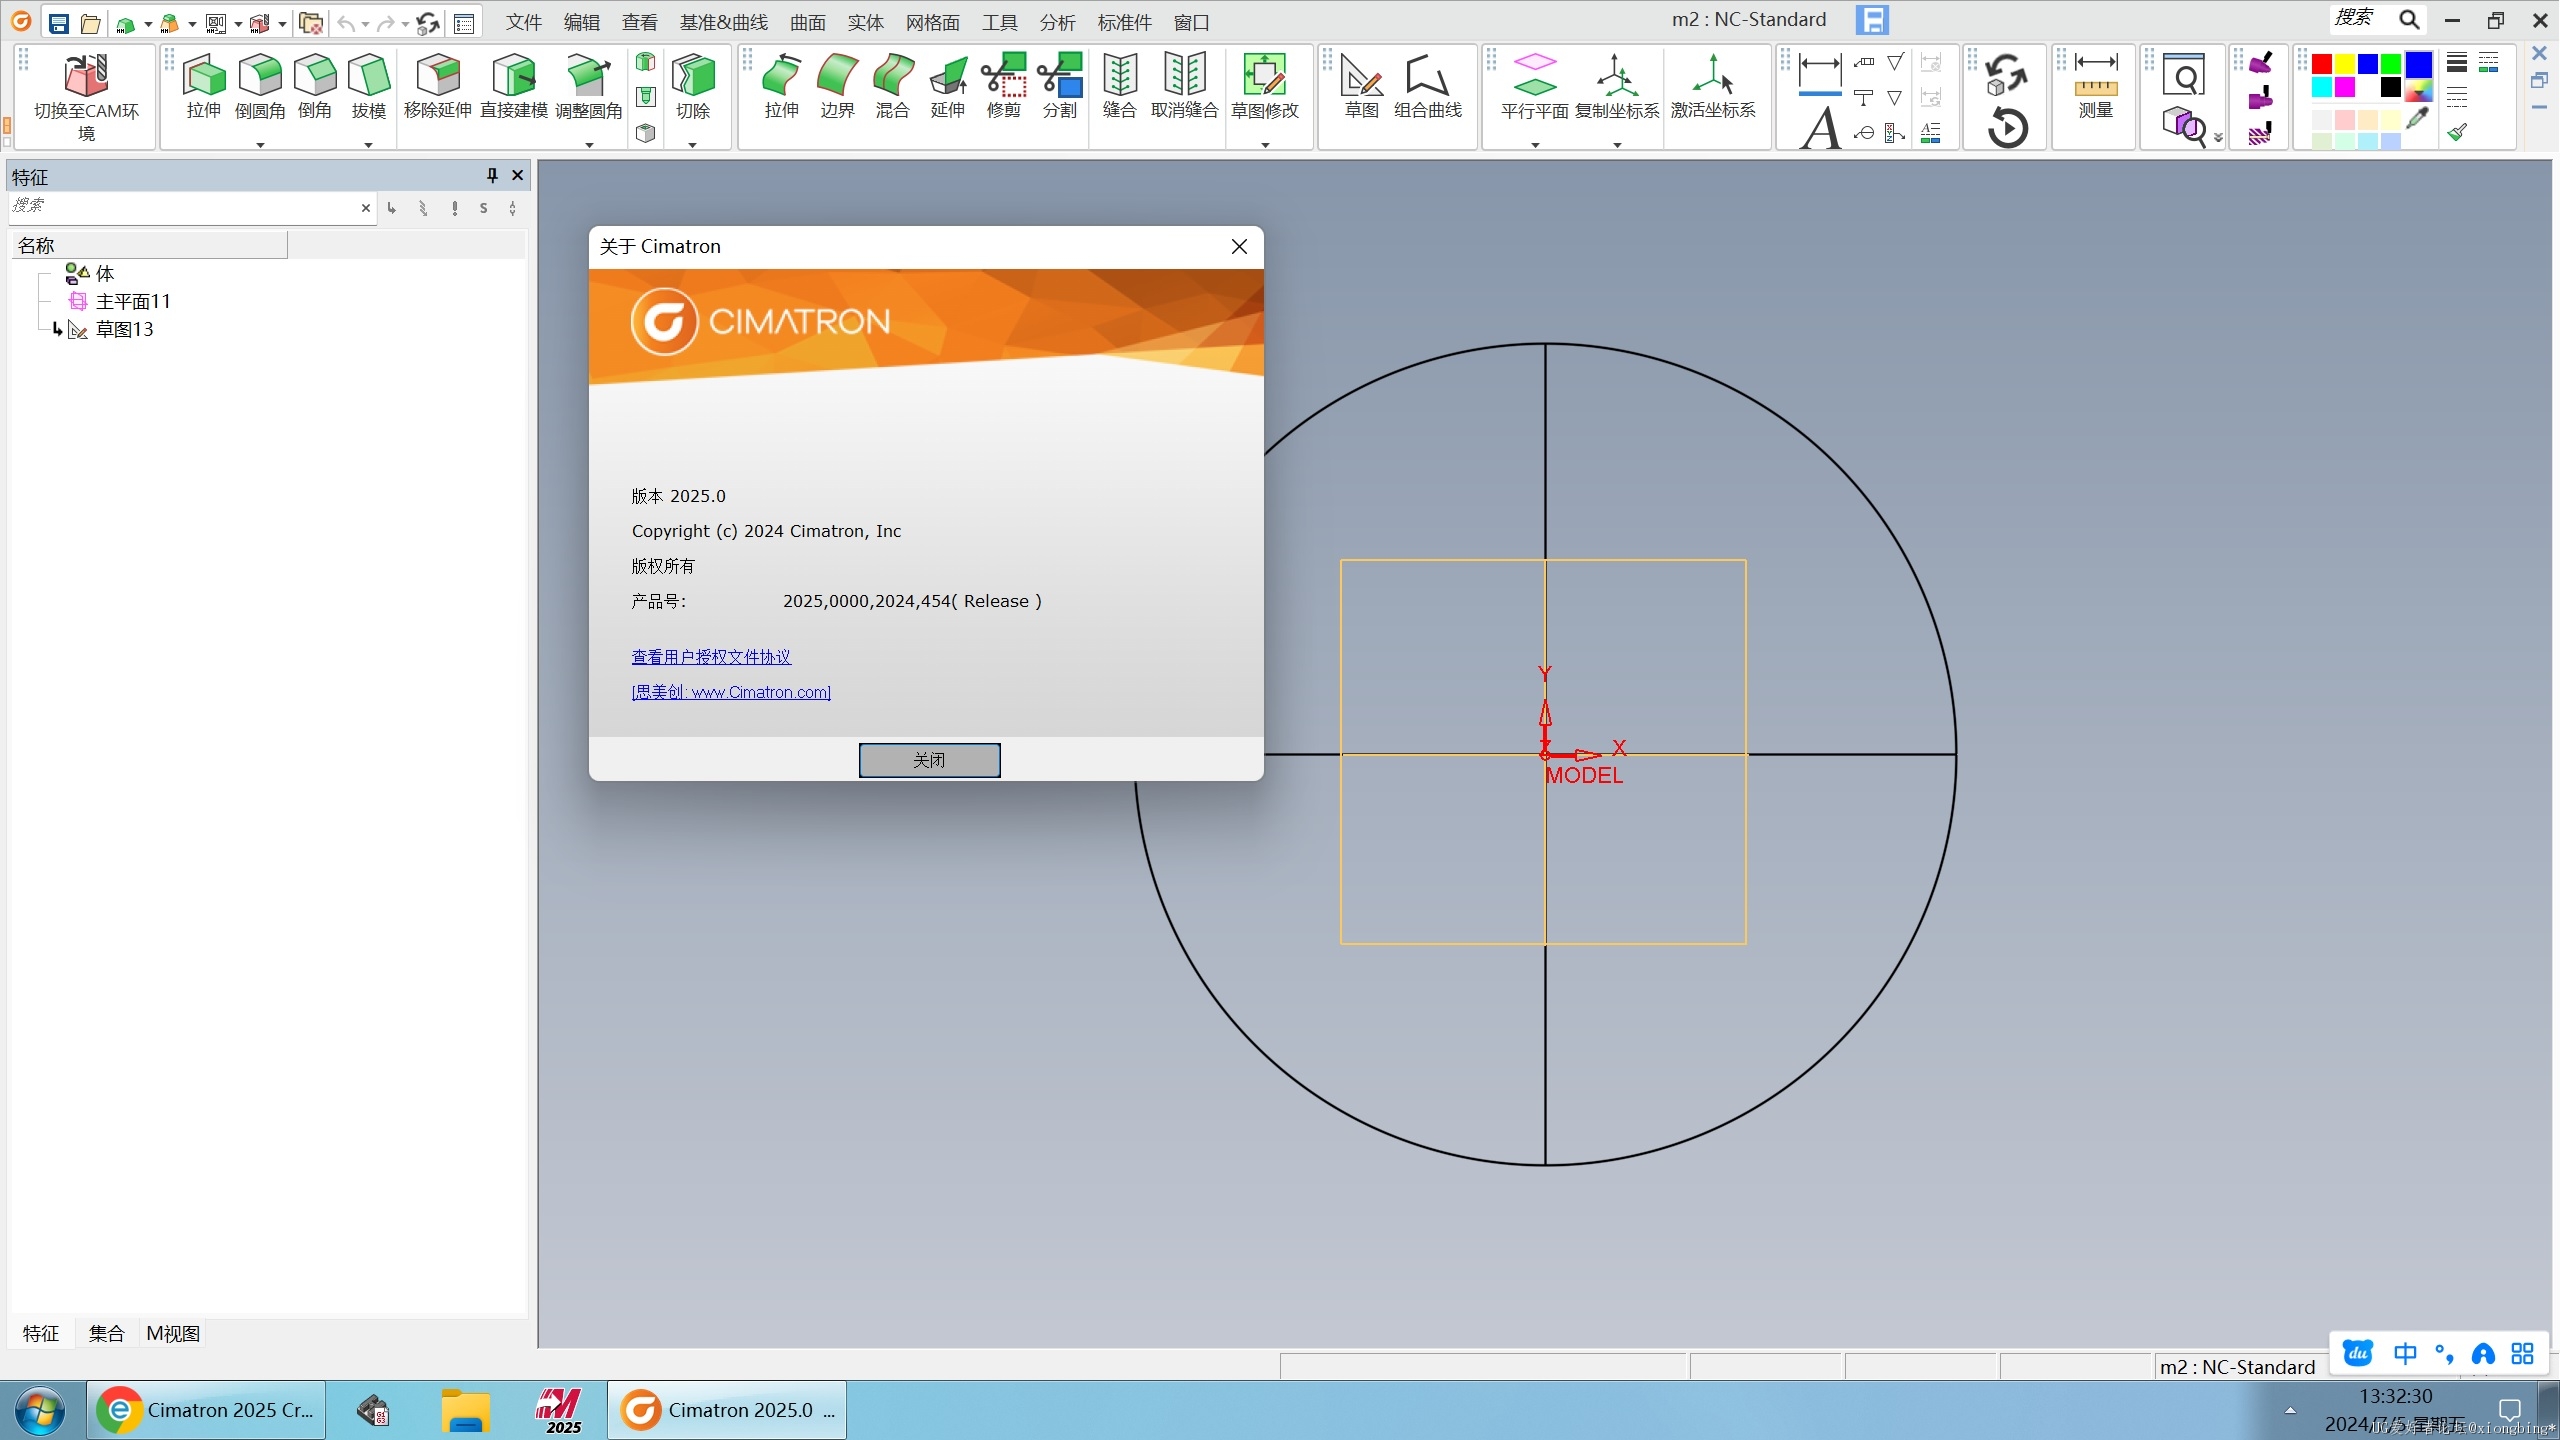This screenshot has width=2560, height=1440.
Task: Expand the 倒圆角 dropdown arrow
Action: click(x=260, y=146)
